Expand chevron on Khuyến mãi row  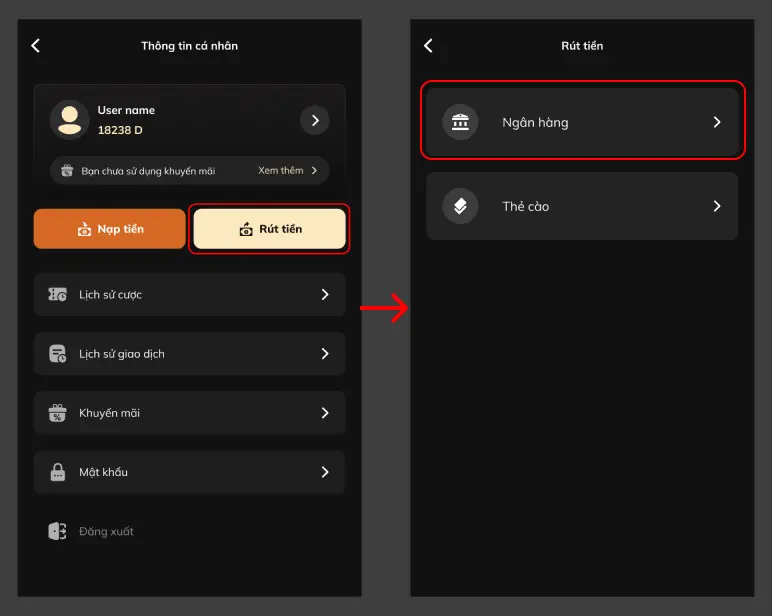click(325, 413)
